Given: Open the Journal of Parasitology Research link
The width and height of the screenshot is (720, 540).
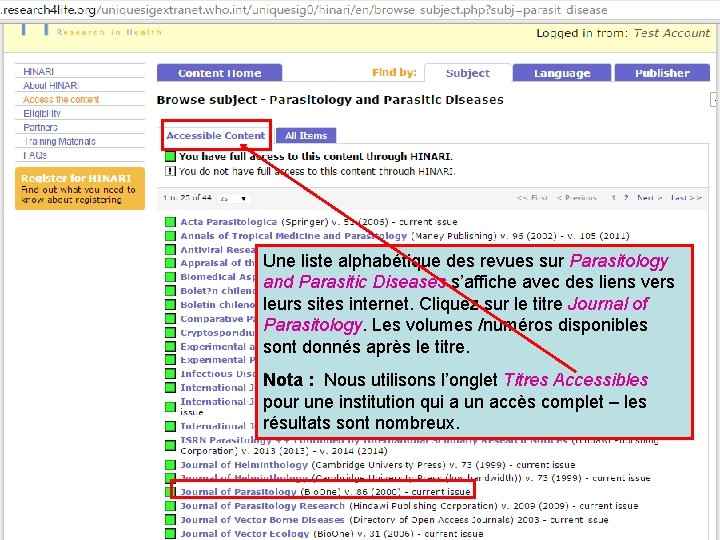Looking at the screenshot, I should [x=262, y=506].
